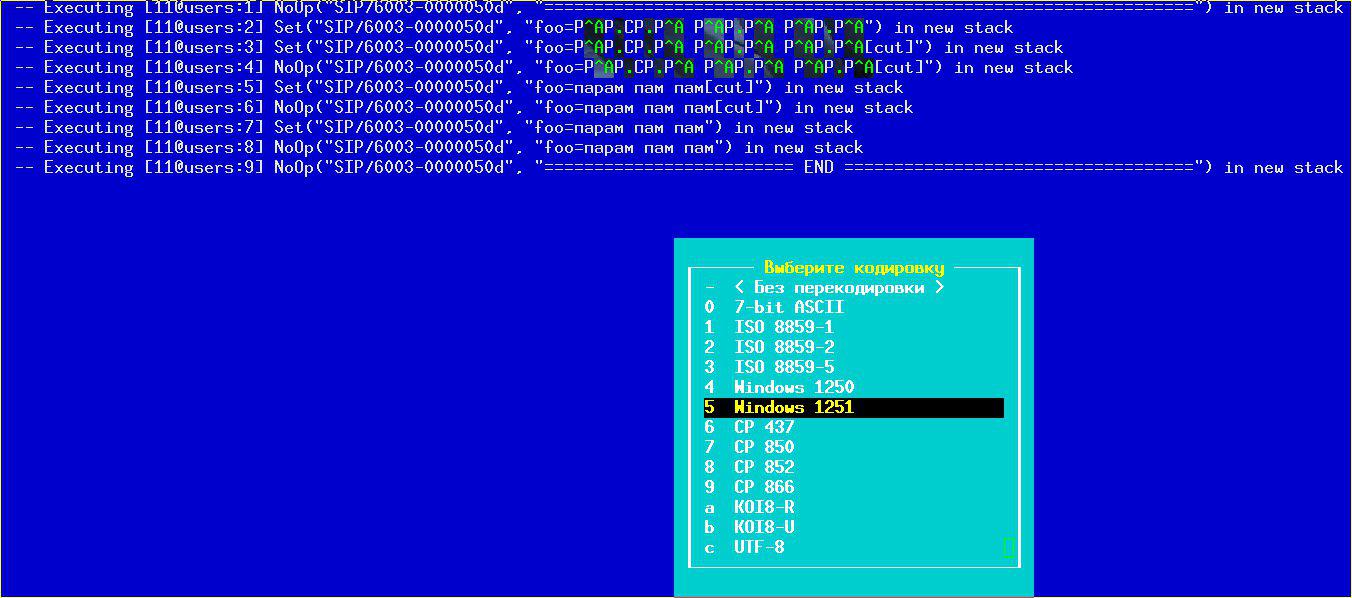Screen dimensions: 1352x598
Task: Select Windows 1250 encoding
Action: click(x=793, y=388)
